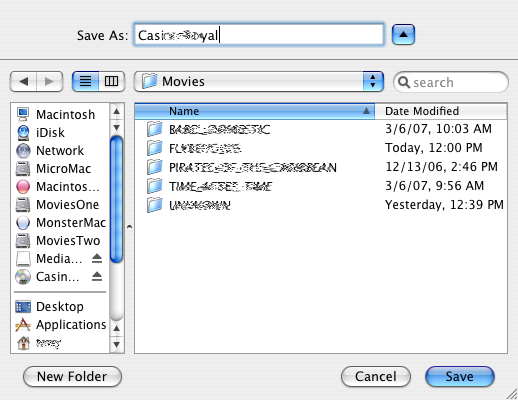Click the sidebar vertical scrollbar thumb

pos(117,199)
